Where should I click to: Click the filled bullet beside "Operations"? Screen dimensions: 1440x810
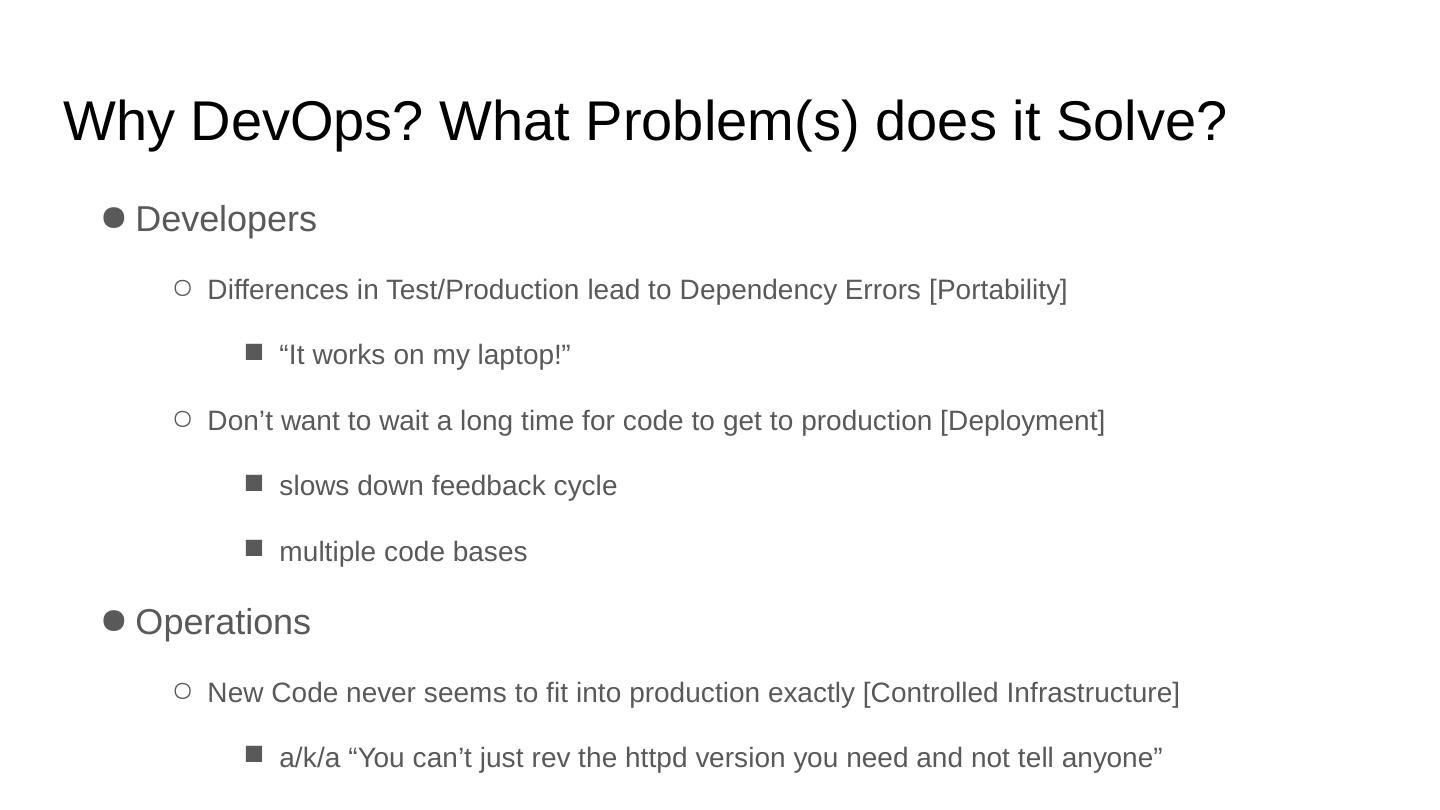[x=114, y=621]
